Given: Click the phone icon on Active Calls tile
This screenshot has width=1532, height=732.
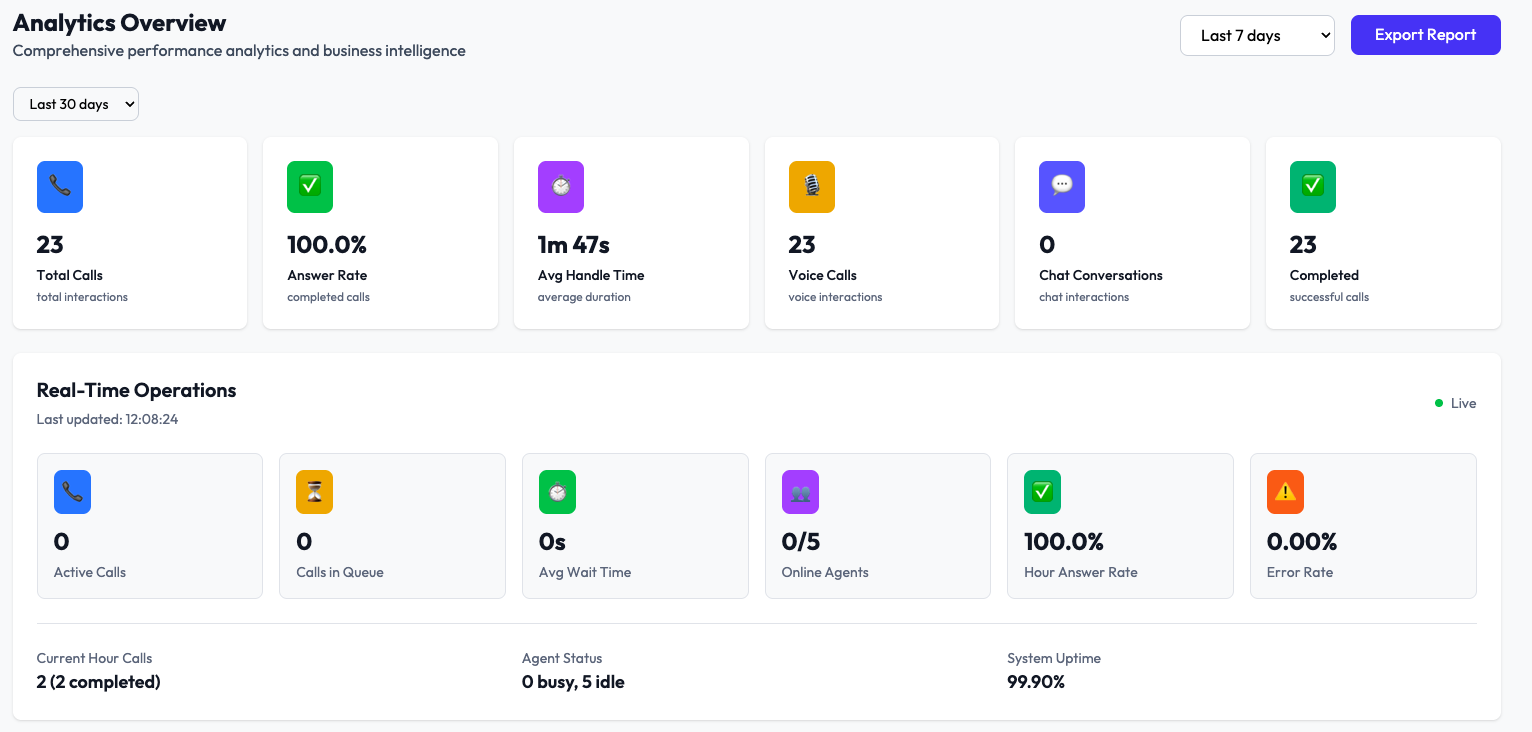Looking at the screenshot, I should pos(72,492).
